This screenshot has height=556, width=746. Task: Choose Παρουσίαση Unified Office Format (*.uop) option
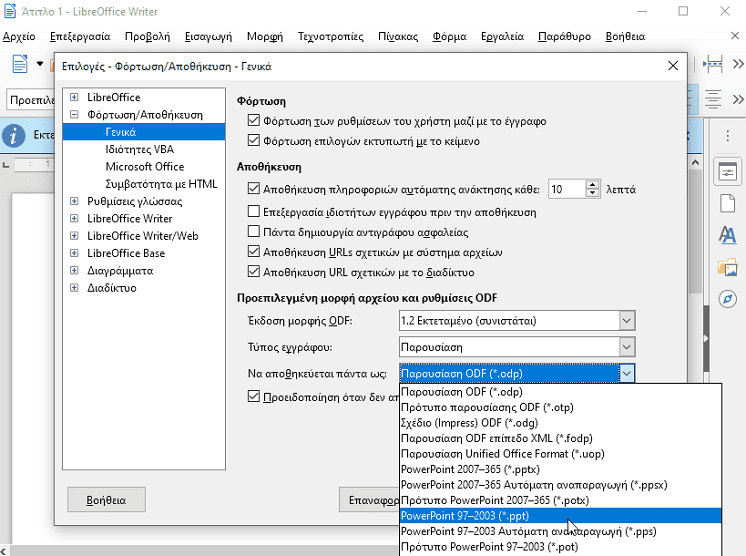[560, 454]
